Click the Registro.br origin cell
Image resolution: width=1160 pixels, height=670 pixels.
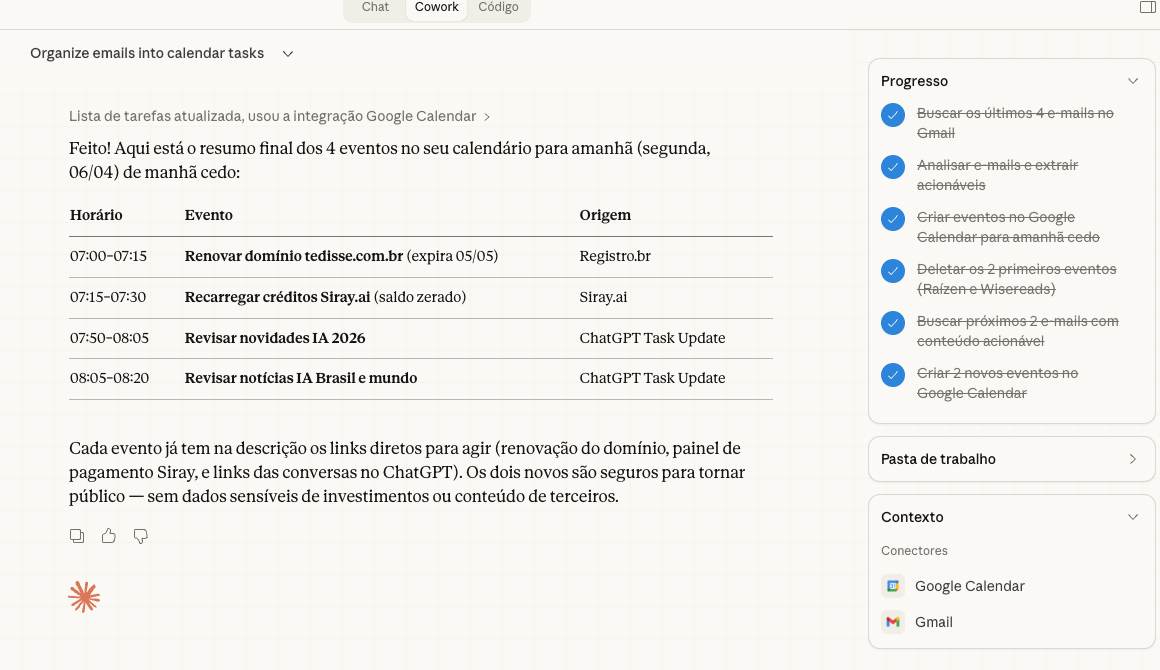pos(615,256)
